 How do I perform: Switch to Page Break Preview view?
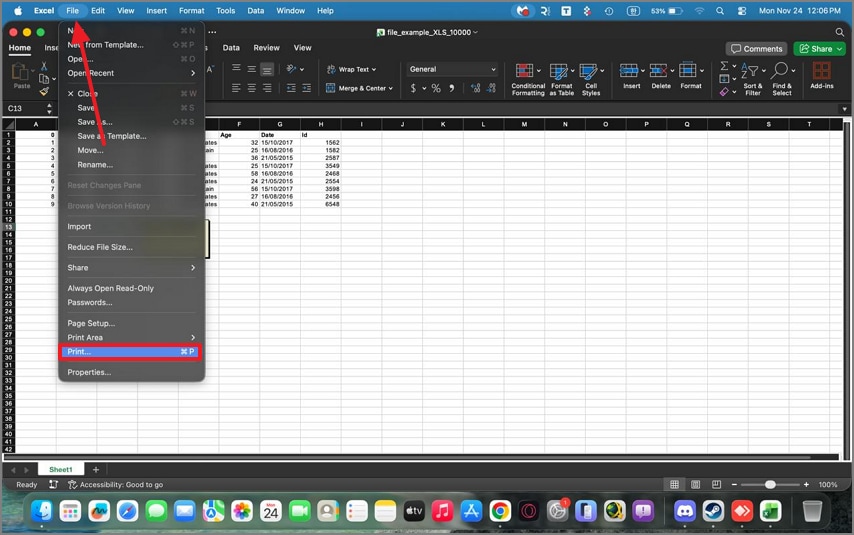(x=716, y=484)
